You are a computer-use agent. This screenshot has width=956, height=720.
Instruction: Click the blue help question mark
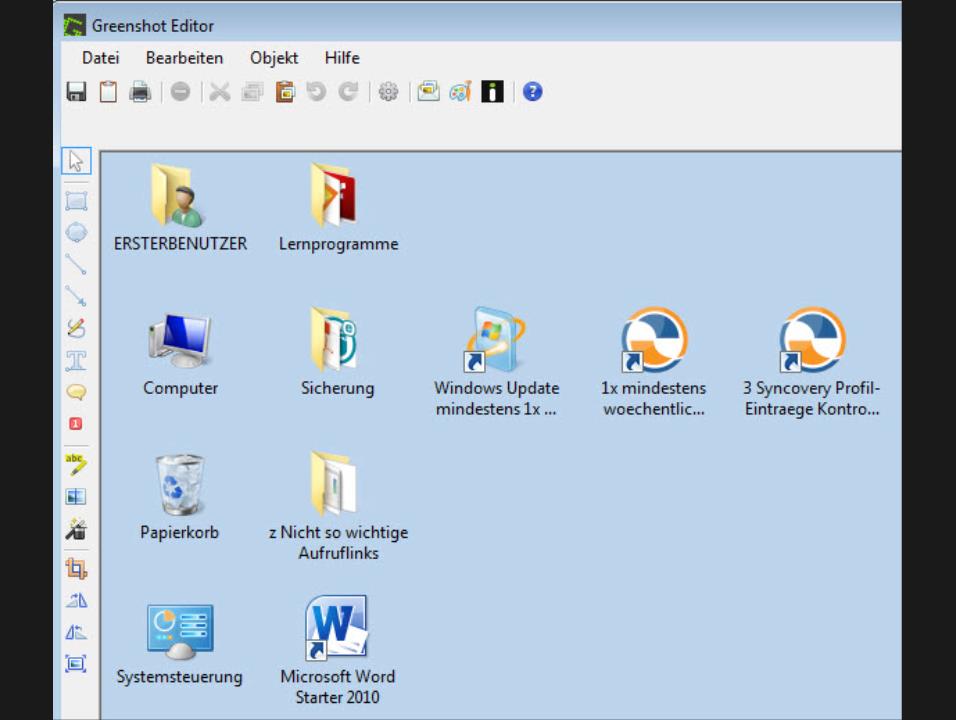533,92
